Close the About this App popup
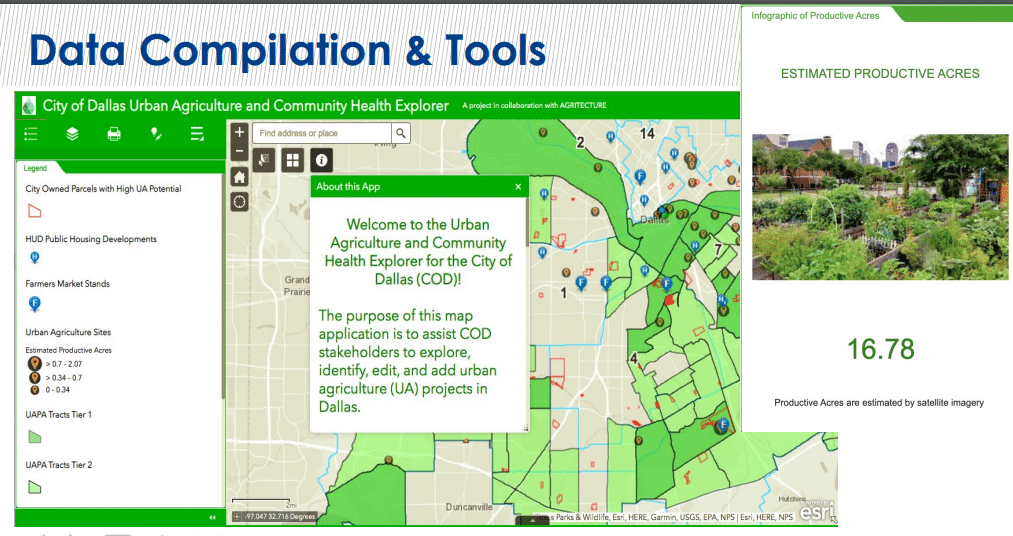The image size is (1013, 536). point(518,186)
